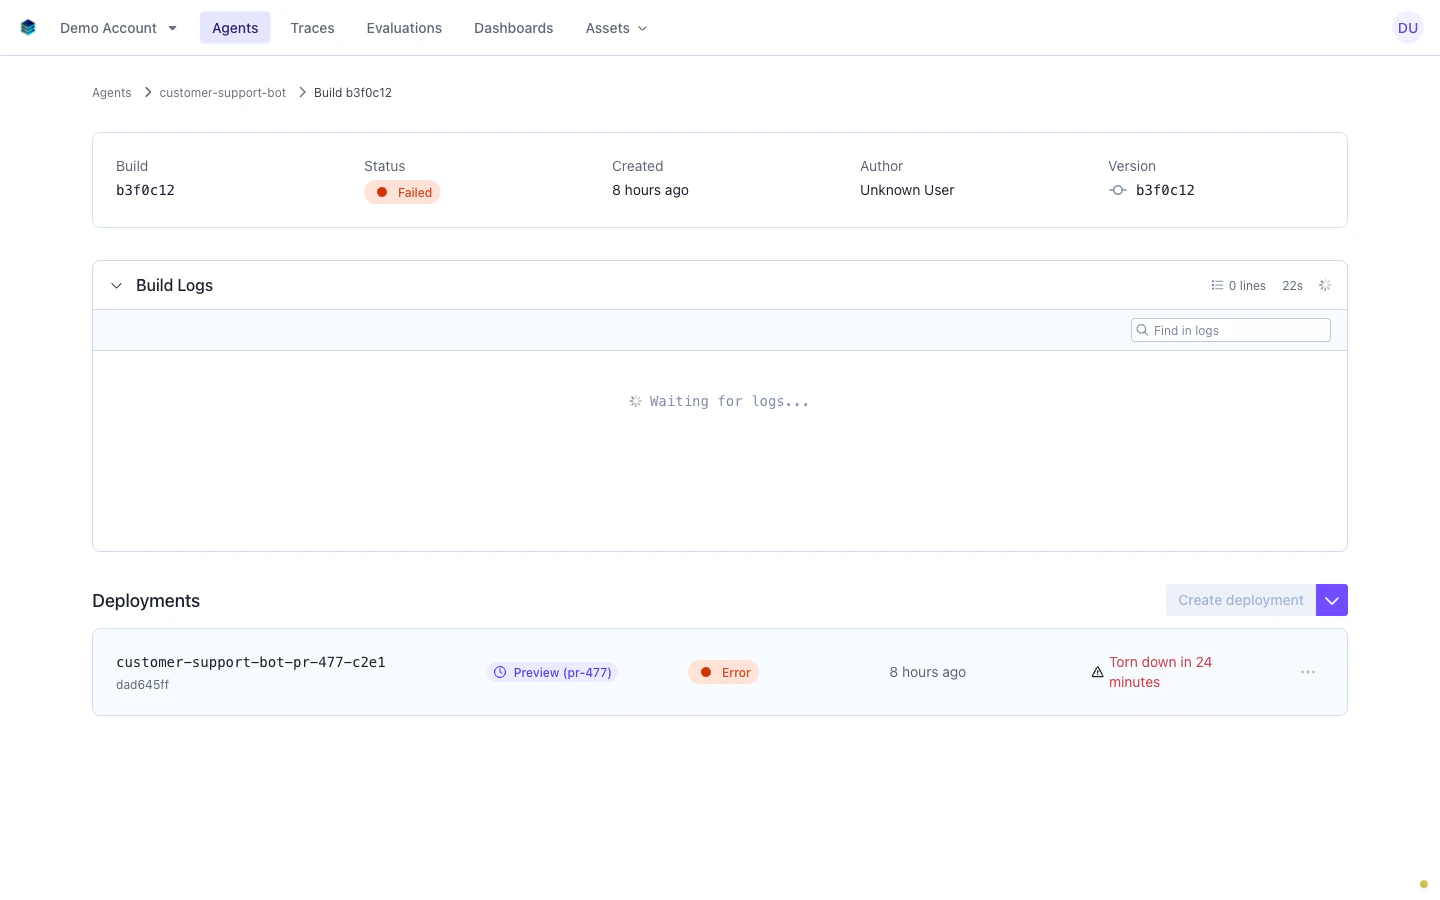The height and width of the screenshot is (900, 1440).
Task: Open the Demo Account switcher dropdown
Action: 118,28
